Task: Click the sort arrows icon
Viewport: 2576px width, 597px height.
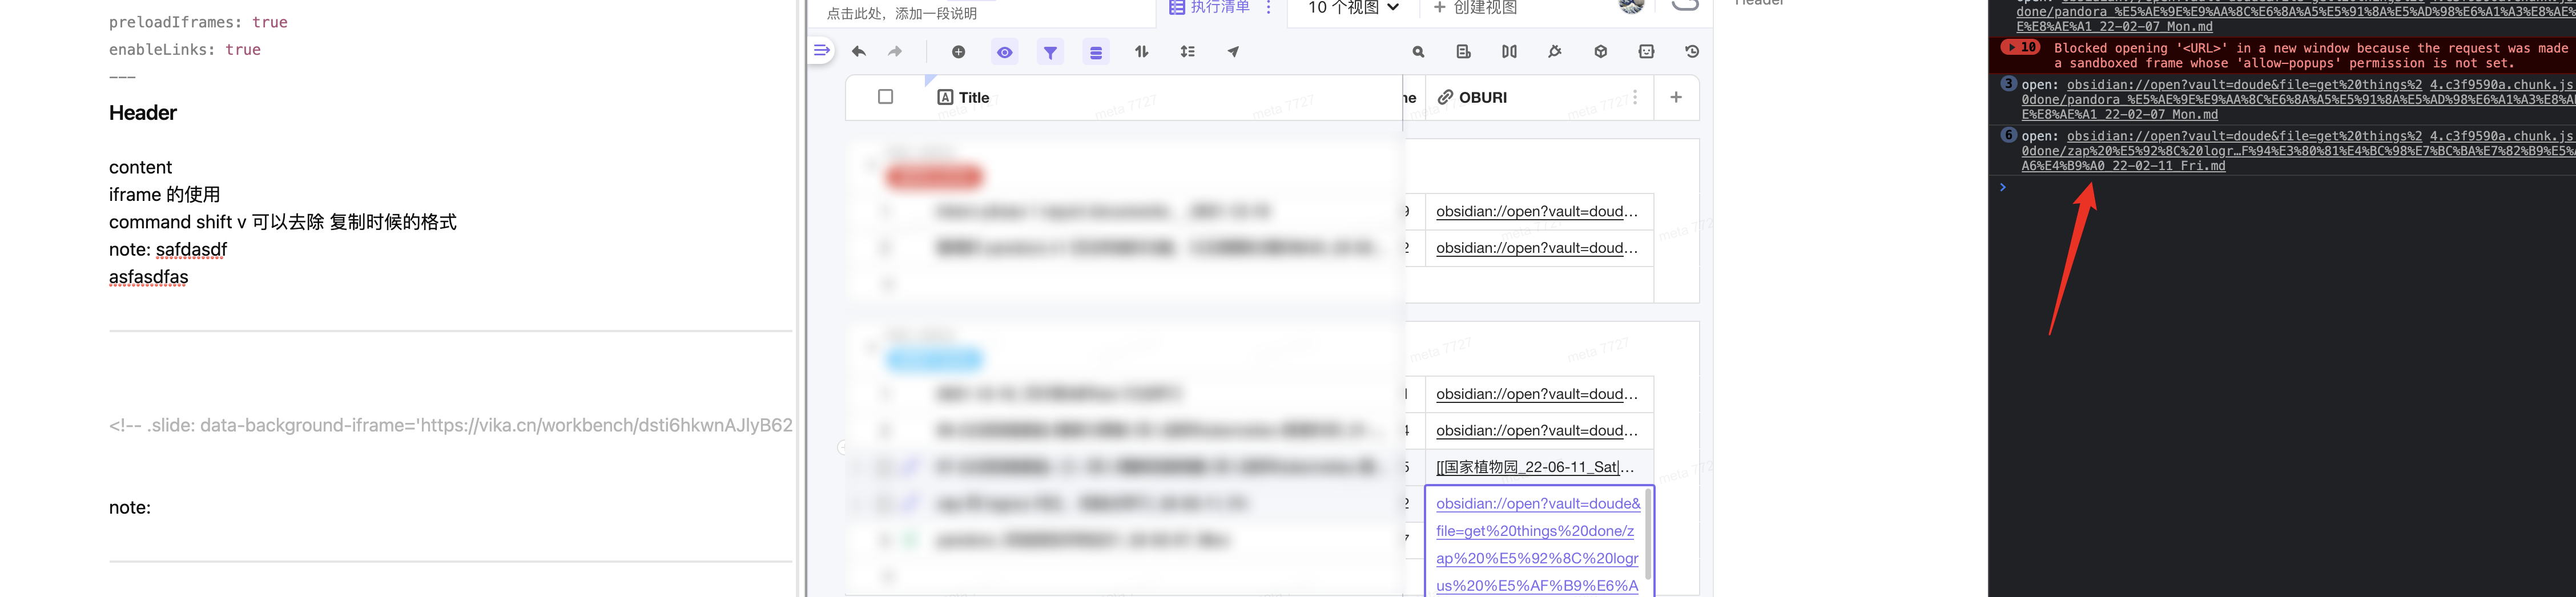Action: 1140,51
